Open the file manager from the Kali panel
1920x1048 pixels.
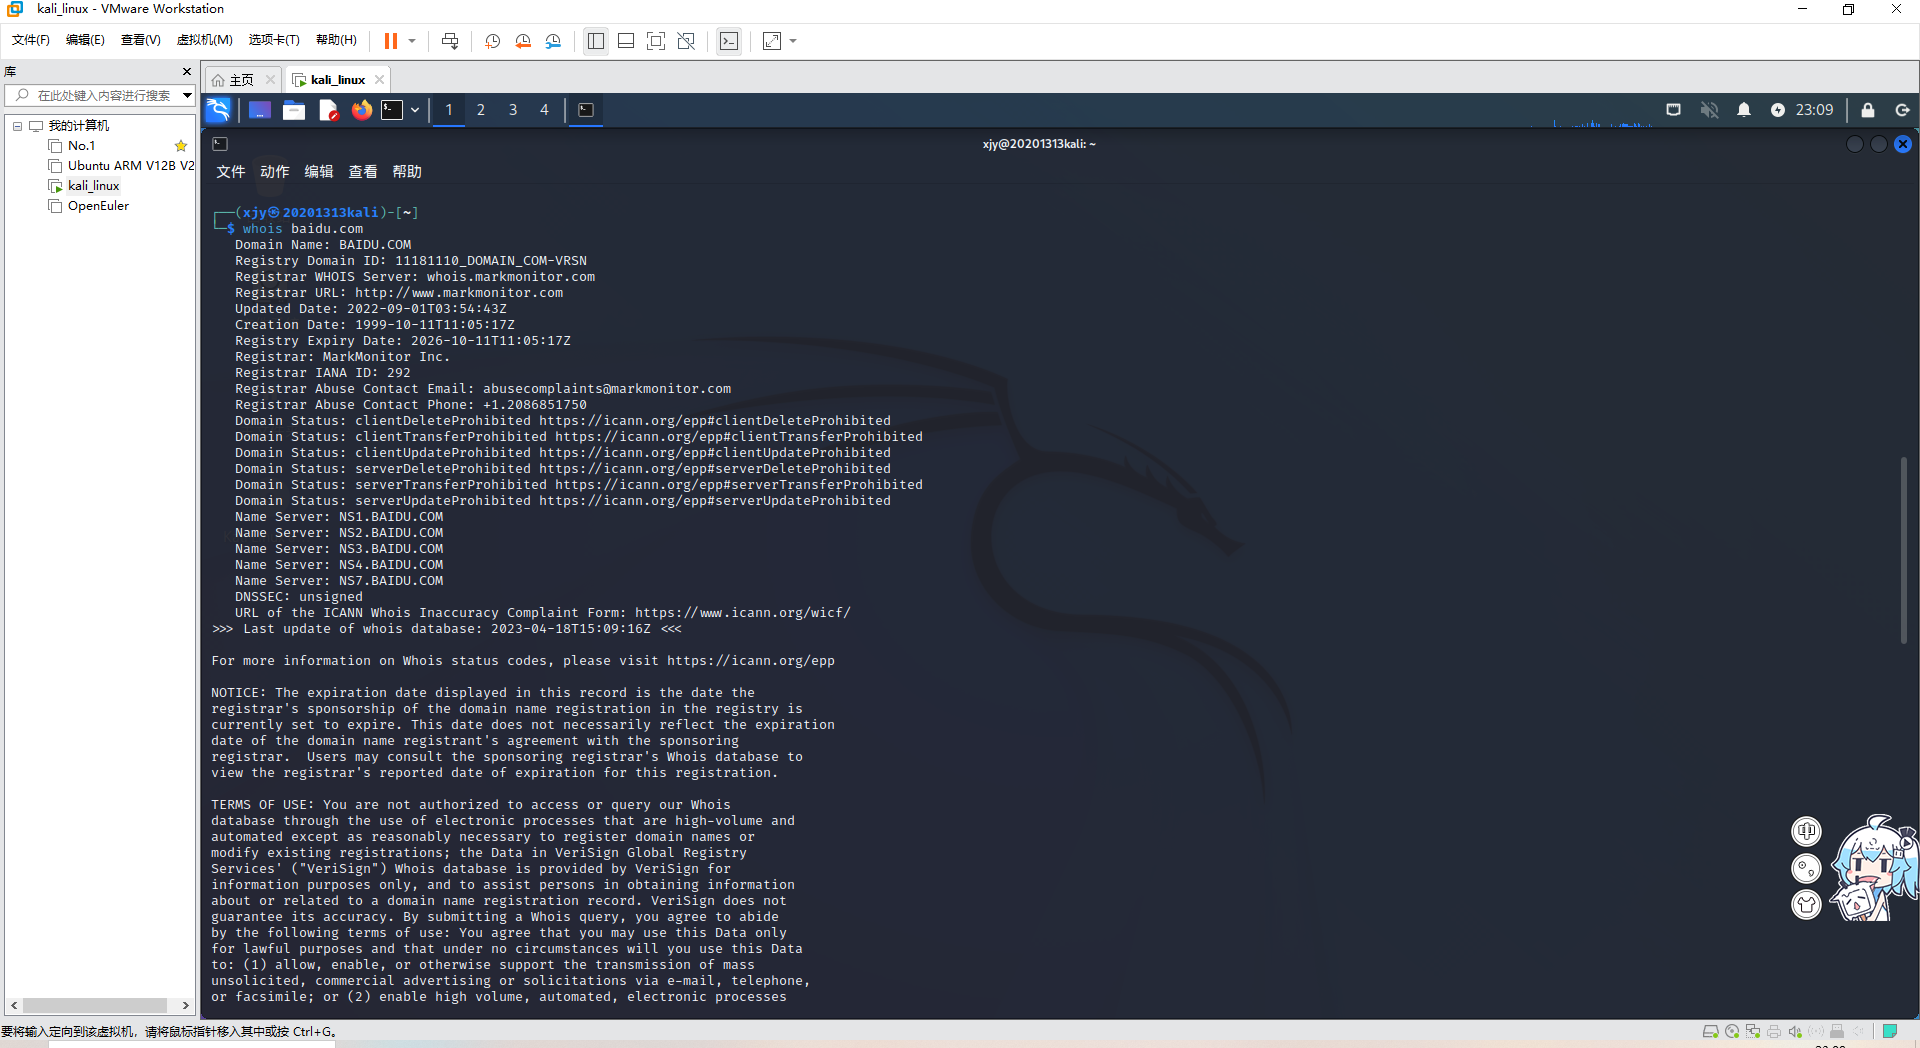(294, 110)
